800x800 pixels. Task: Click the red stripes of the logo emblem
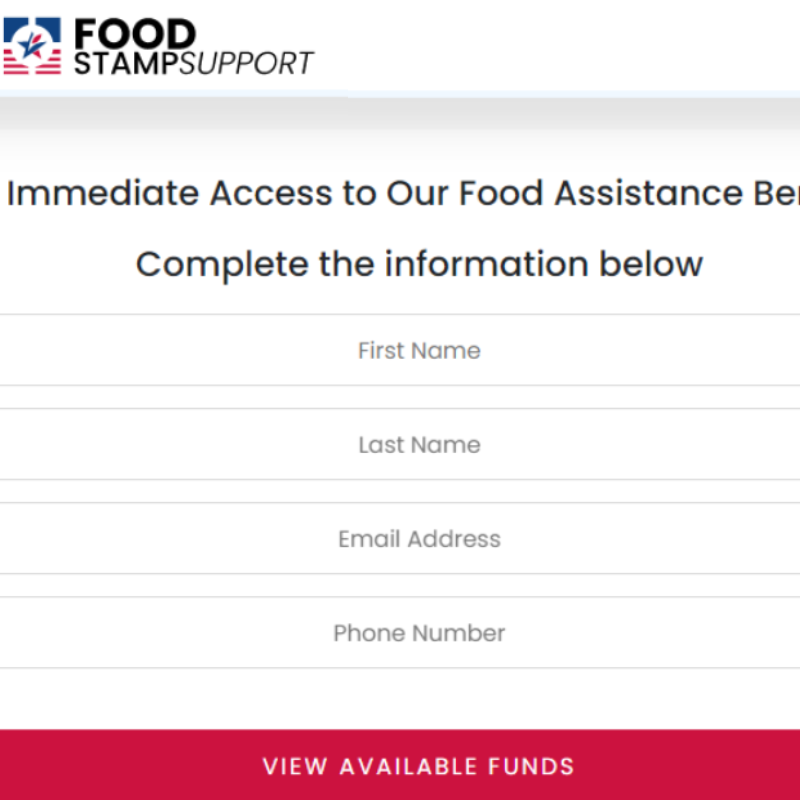tap(32, 66)
